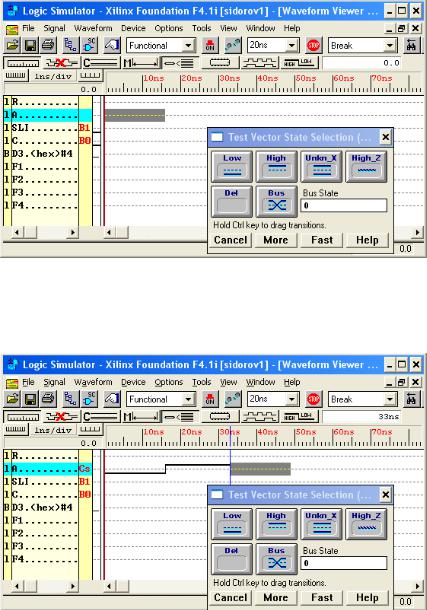Click Fast button in lower dialog
The image size is (427, 610).
[322, 598]
